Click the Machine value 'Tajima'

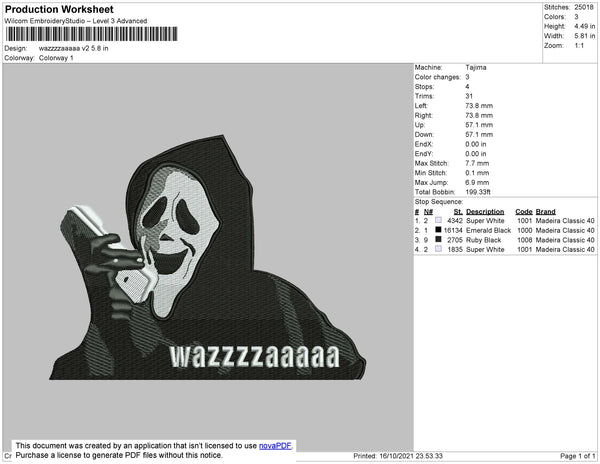pyautogui.click(x=476, y=67)
